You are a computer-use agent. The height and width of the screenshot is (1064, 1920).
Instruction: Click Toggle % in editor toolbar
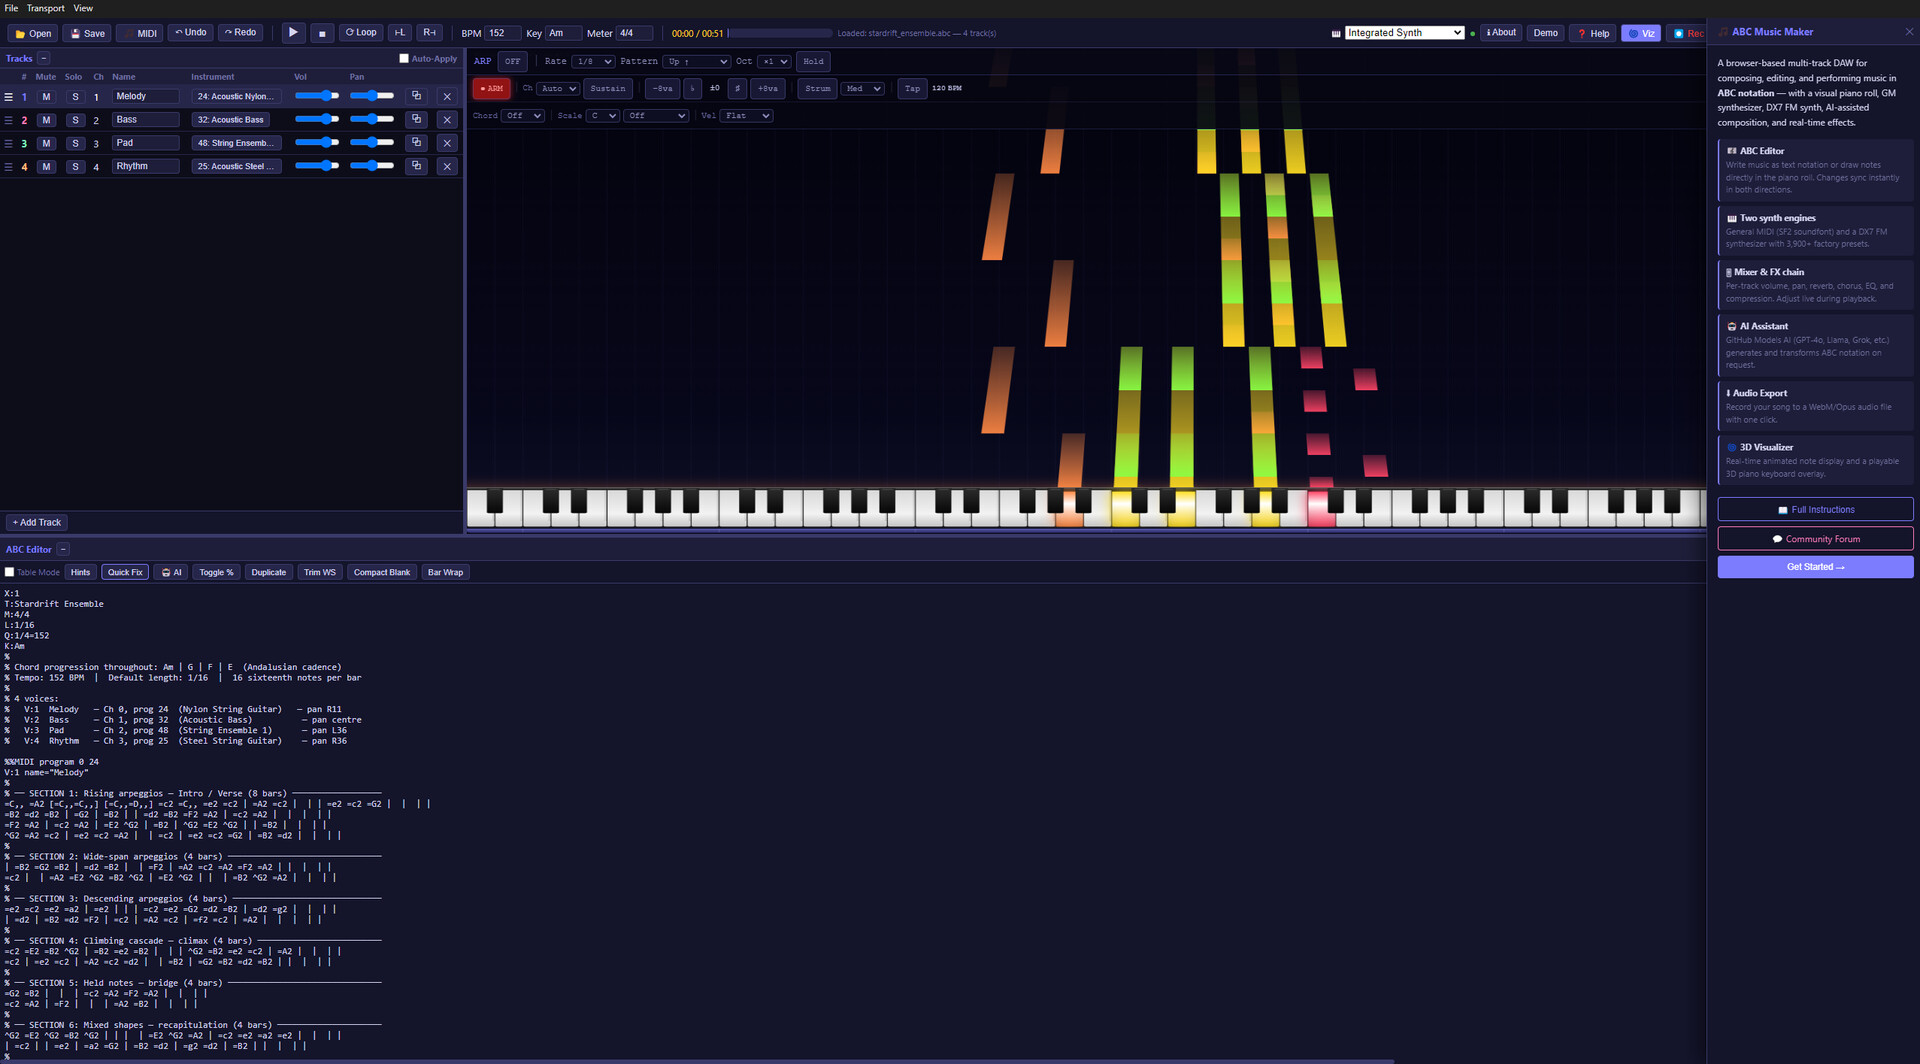coord(216,572)
